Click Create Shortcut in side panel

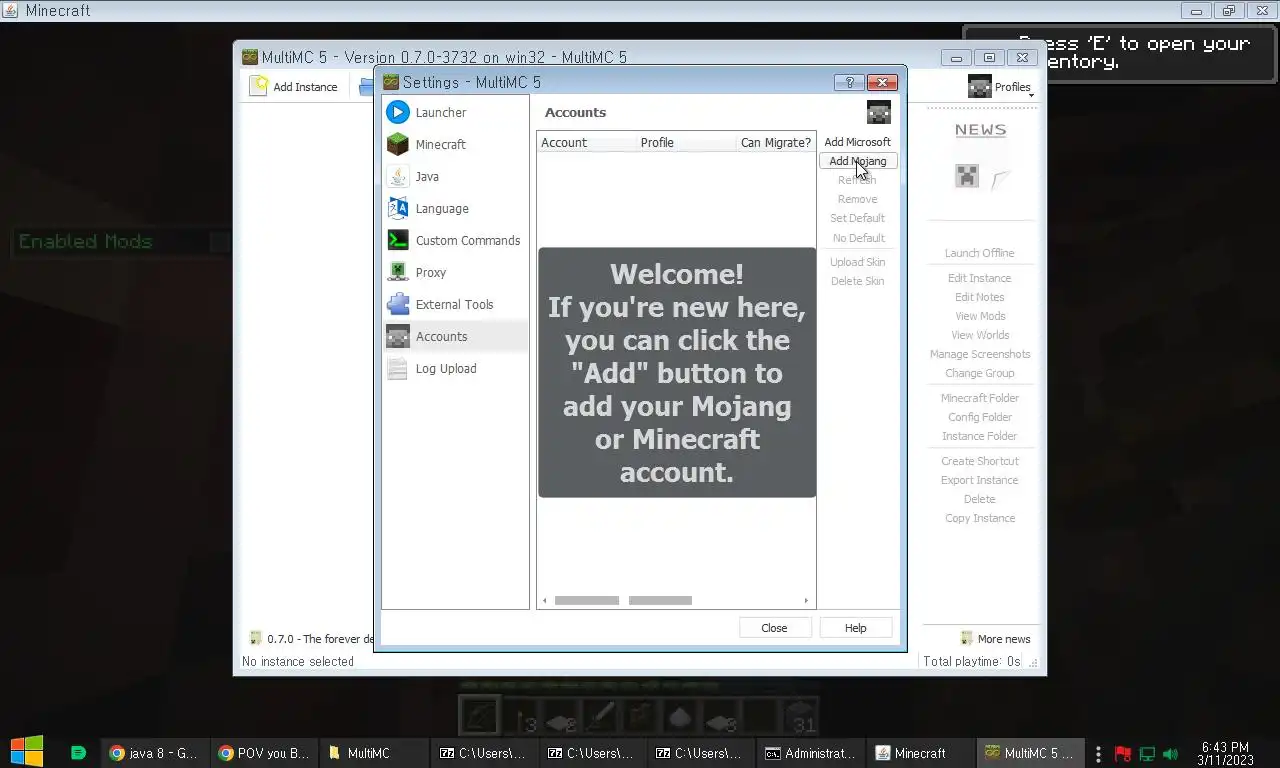tap(980, 461)
